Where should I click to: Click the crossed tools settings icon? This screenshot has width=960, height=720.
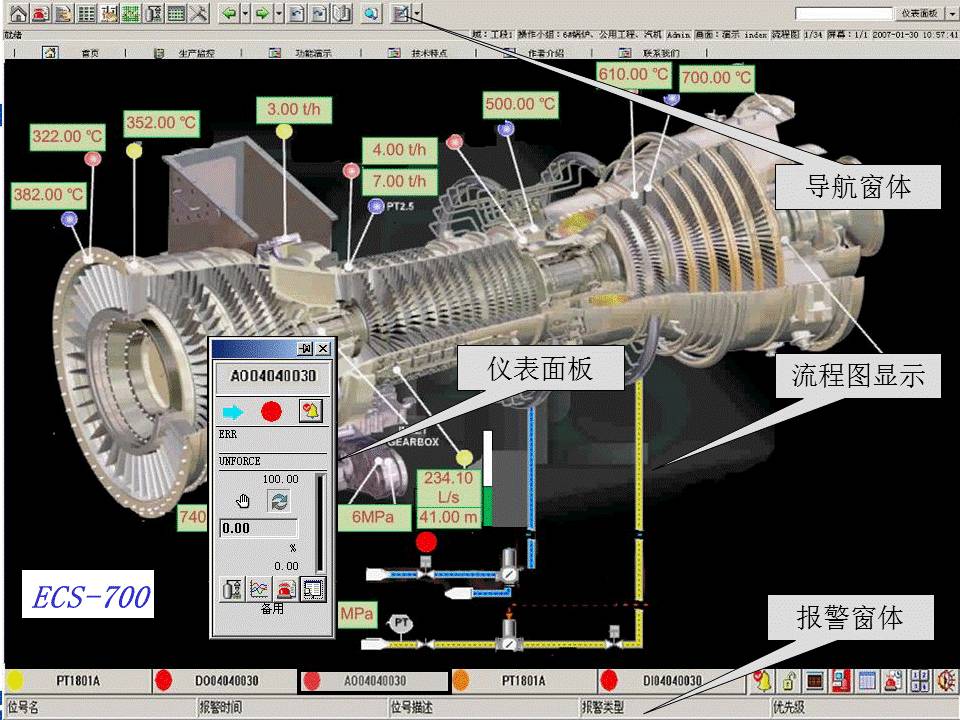198,14
